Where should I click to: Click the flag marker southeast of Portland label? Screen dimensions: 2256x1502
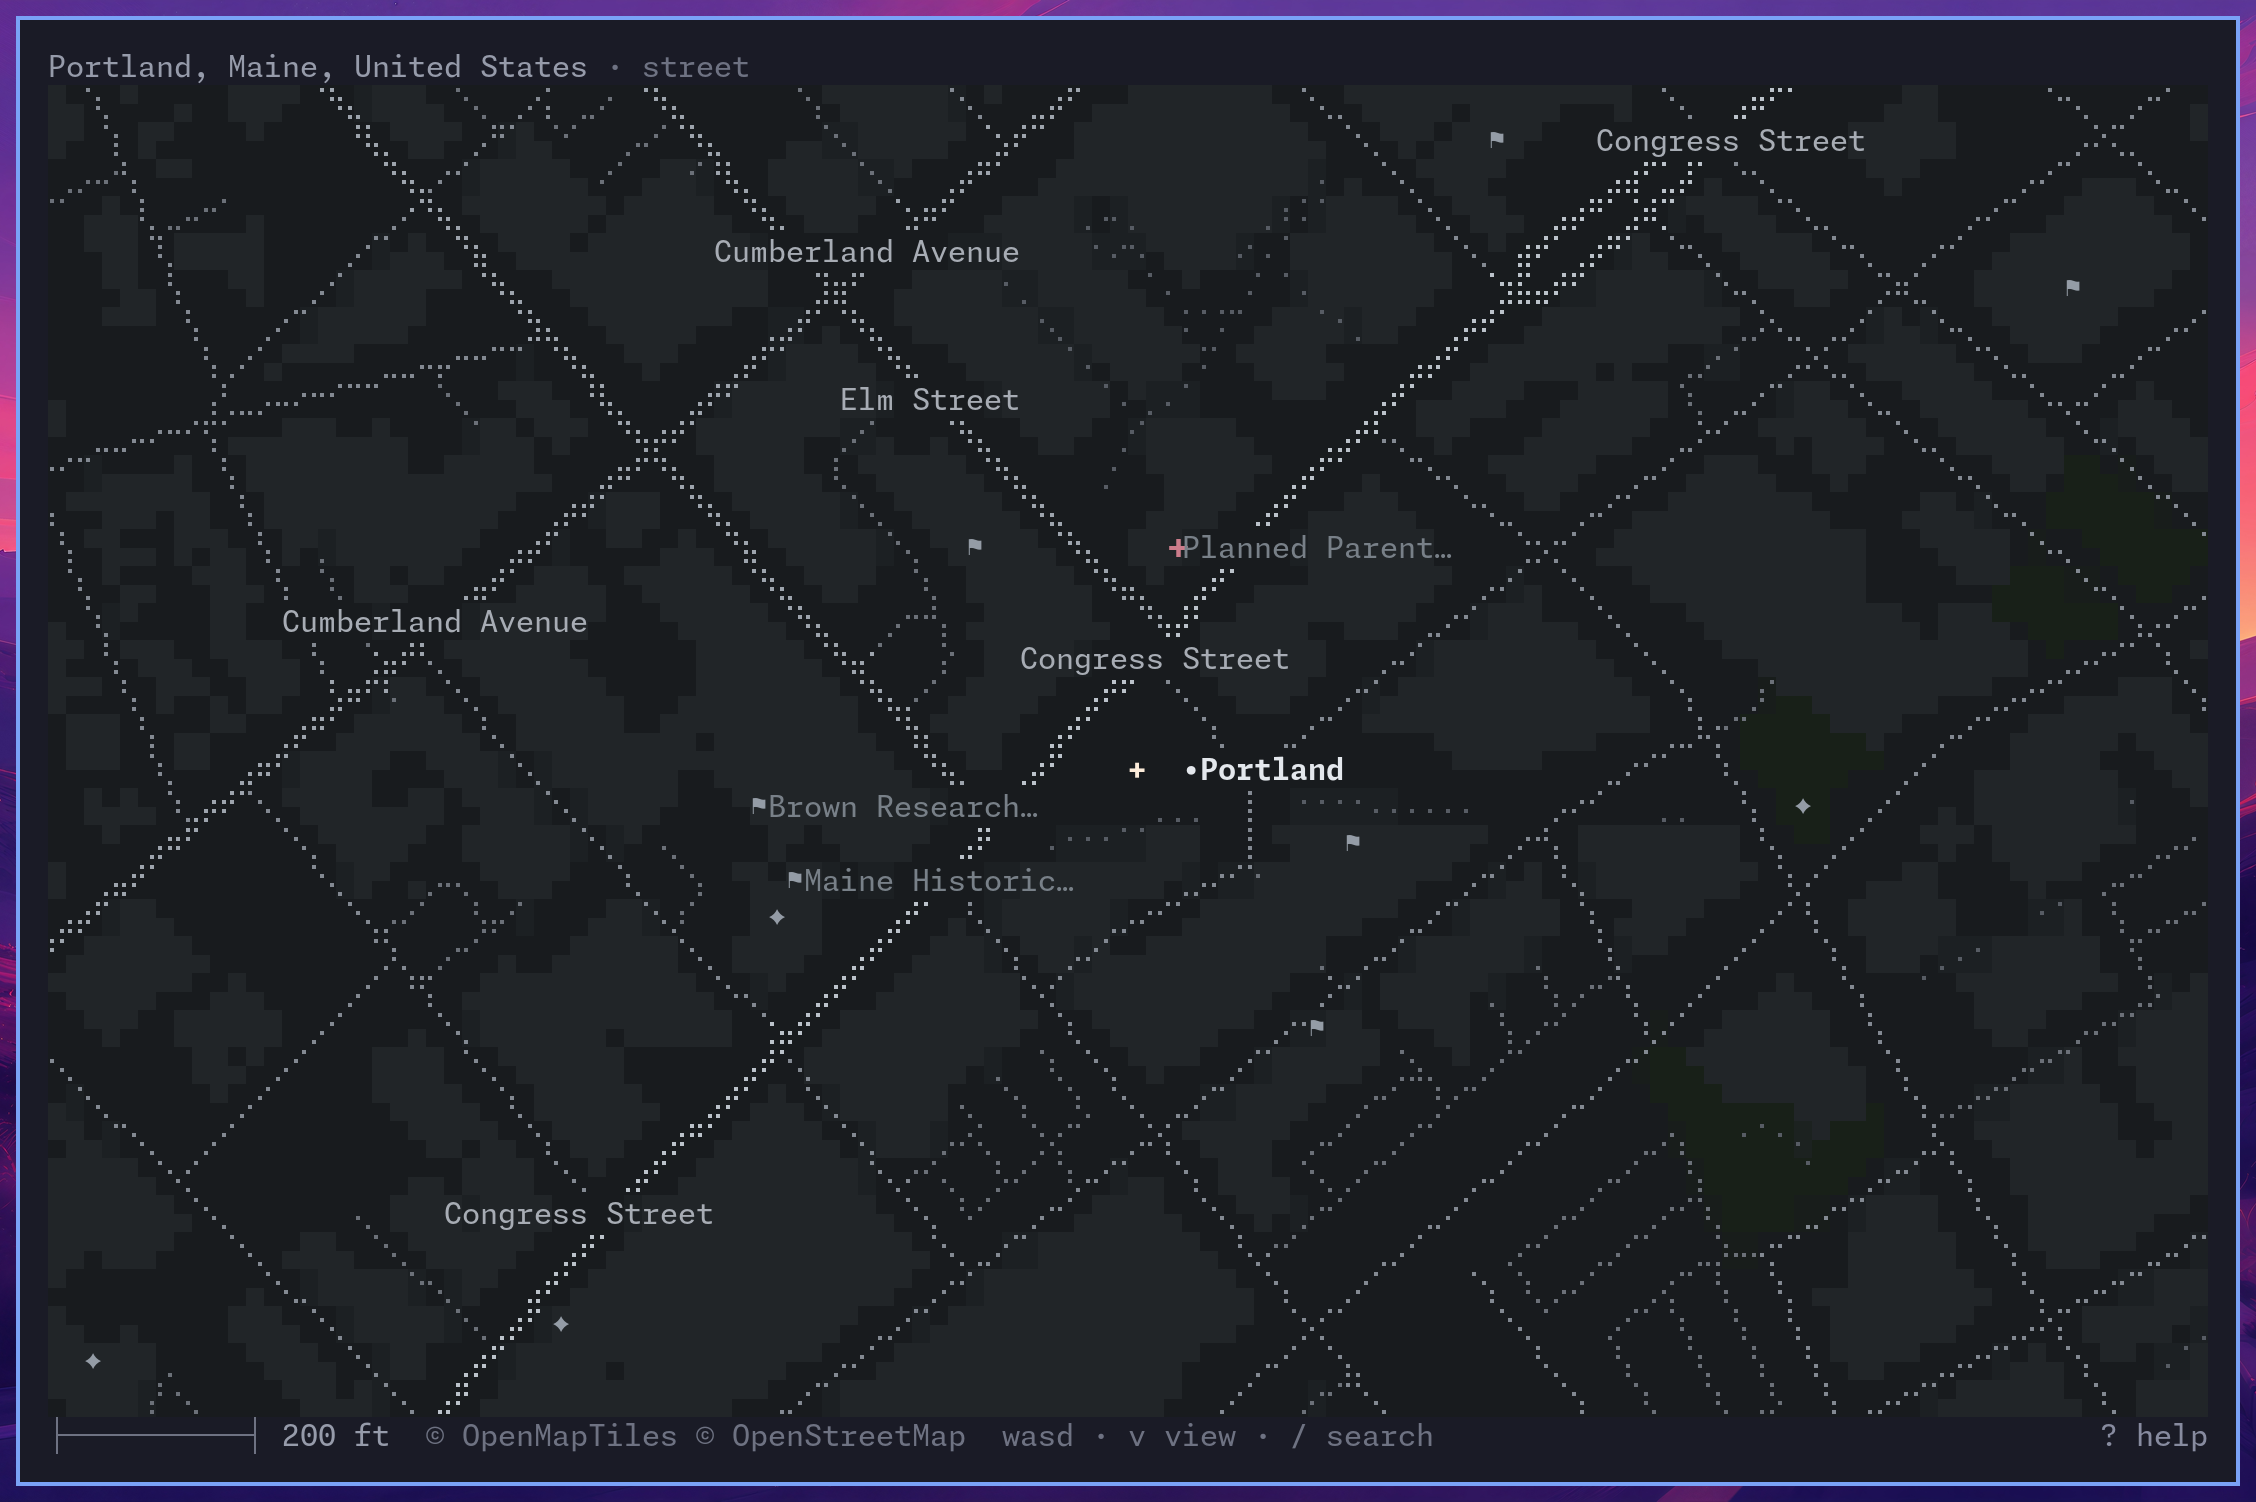point(1353,842)
